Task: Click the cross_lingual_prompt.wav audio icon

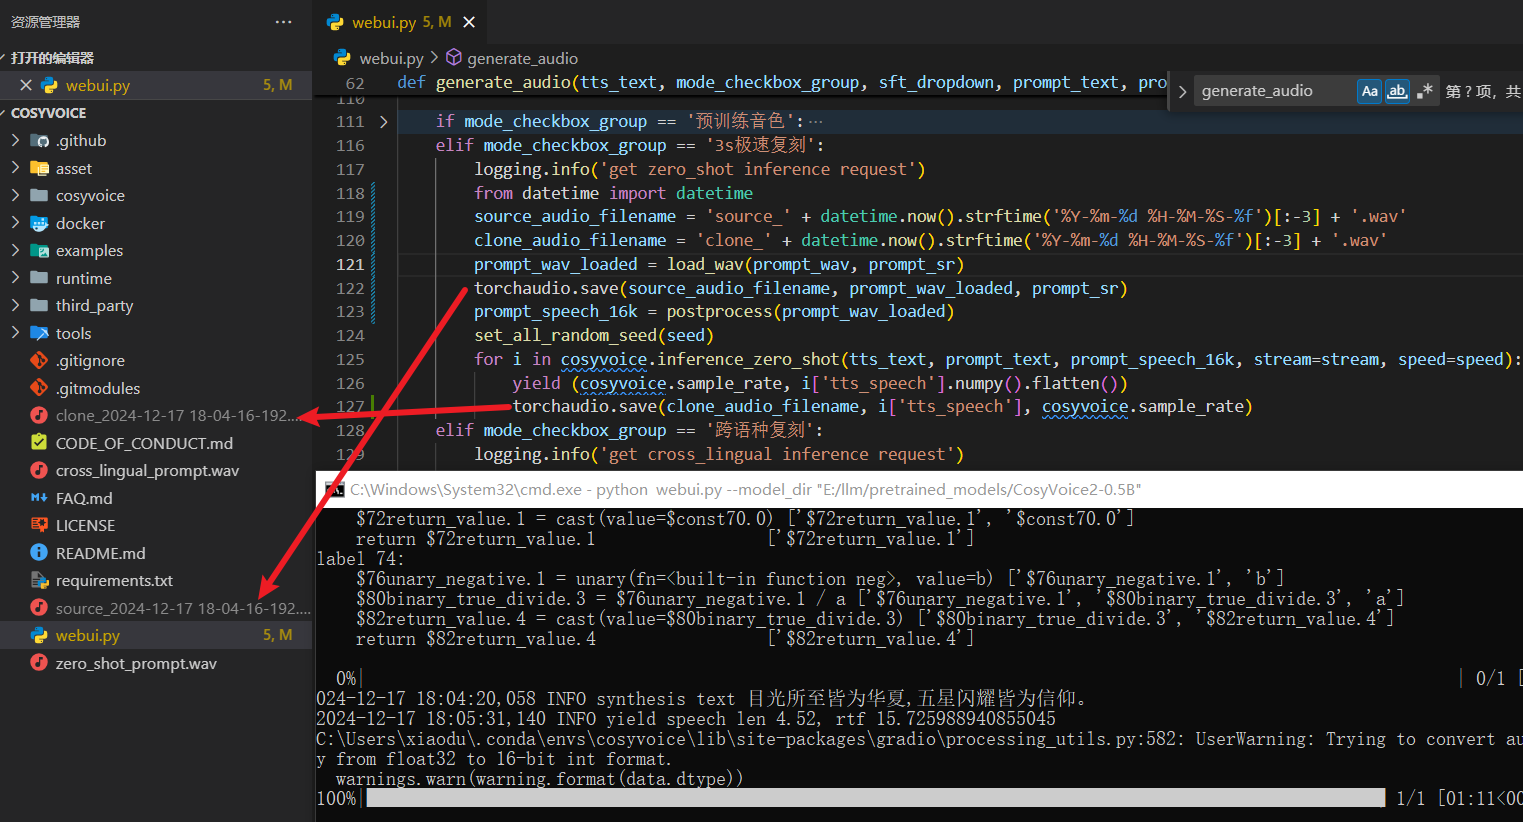Action: (x=39, y=470)
